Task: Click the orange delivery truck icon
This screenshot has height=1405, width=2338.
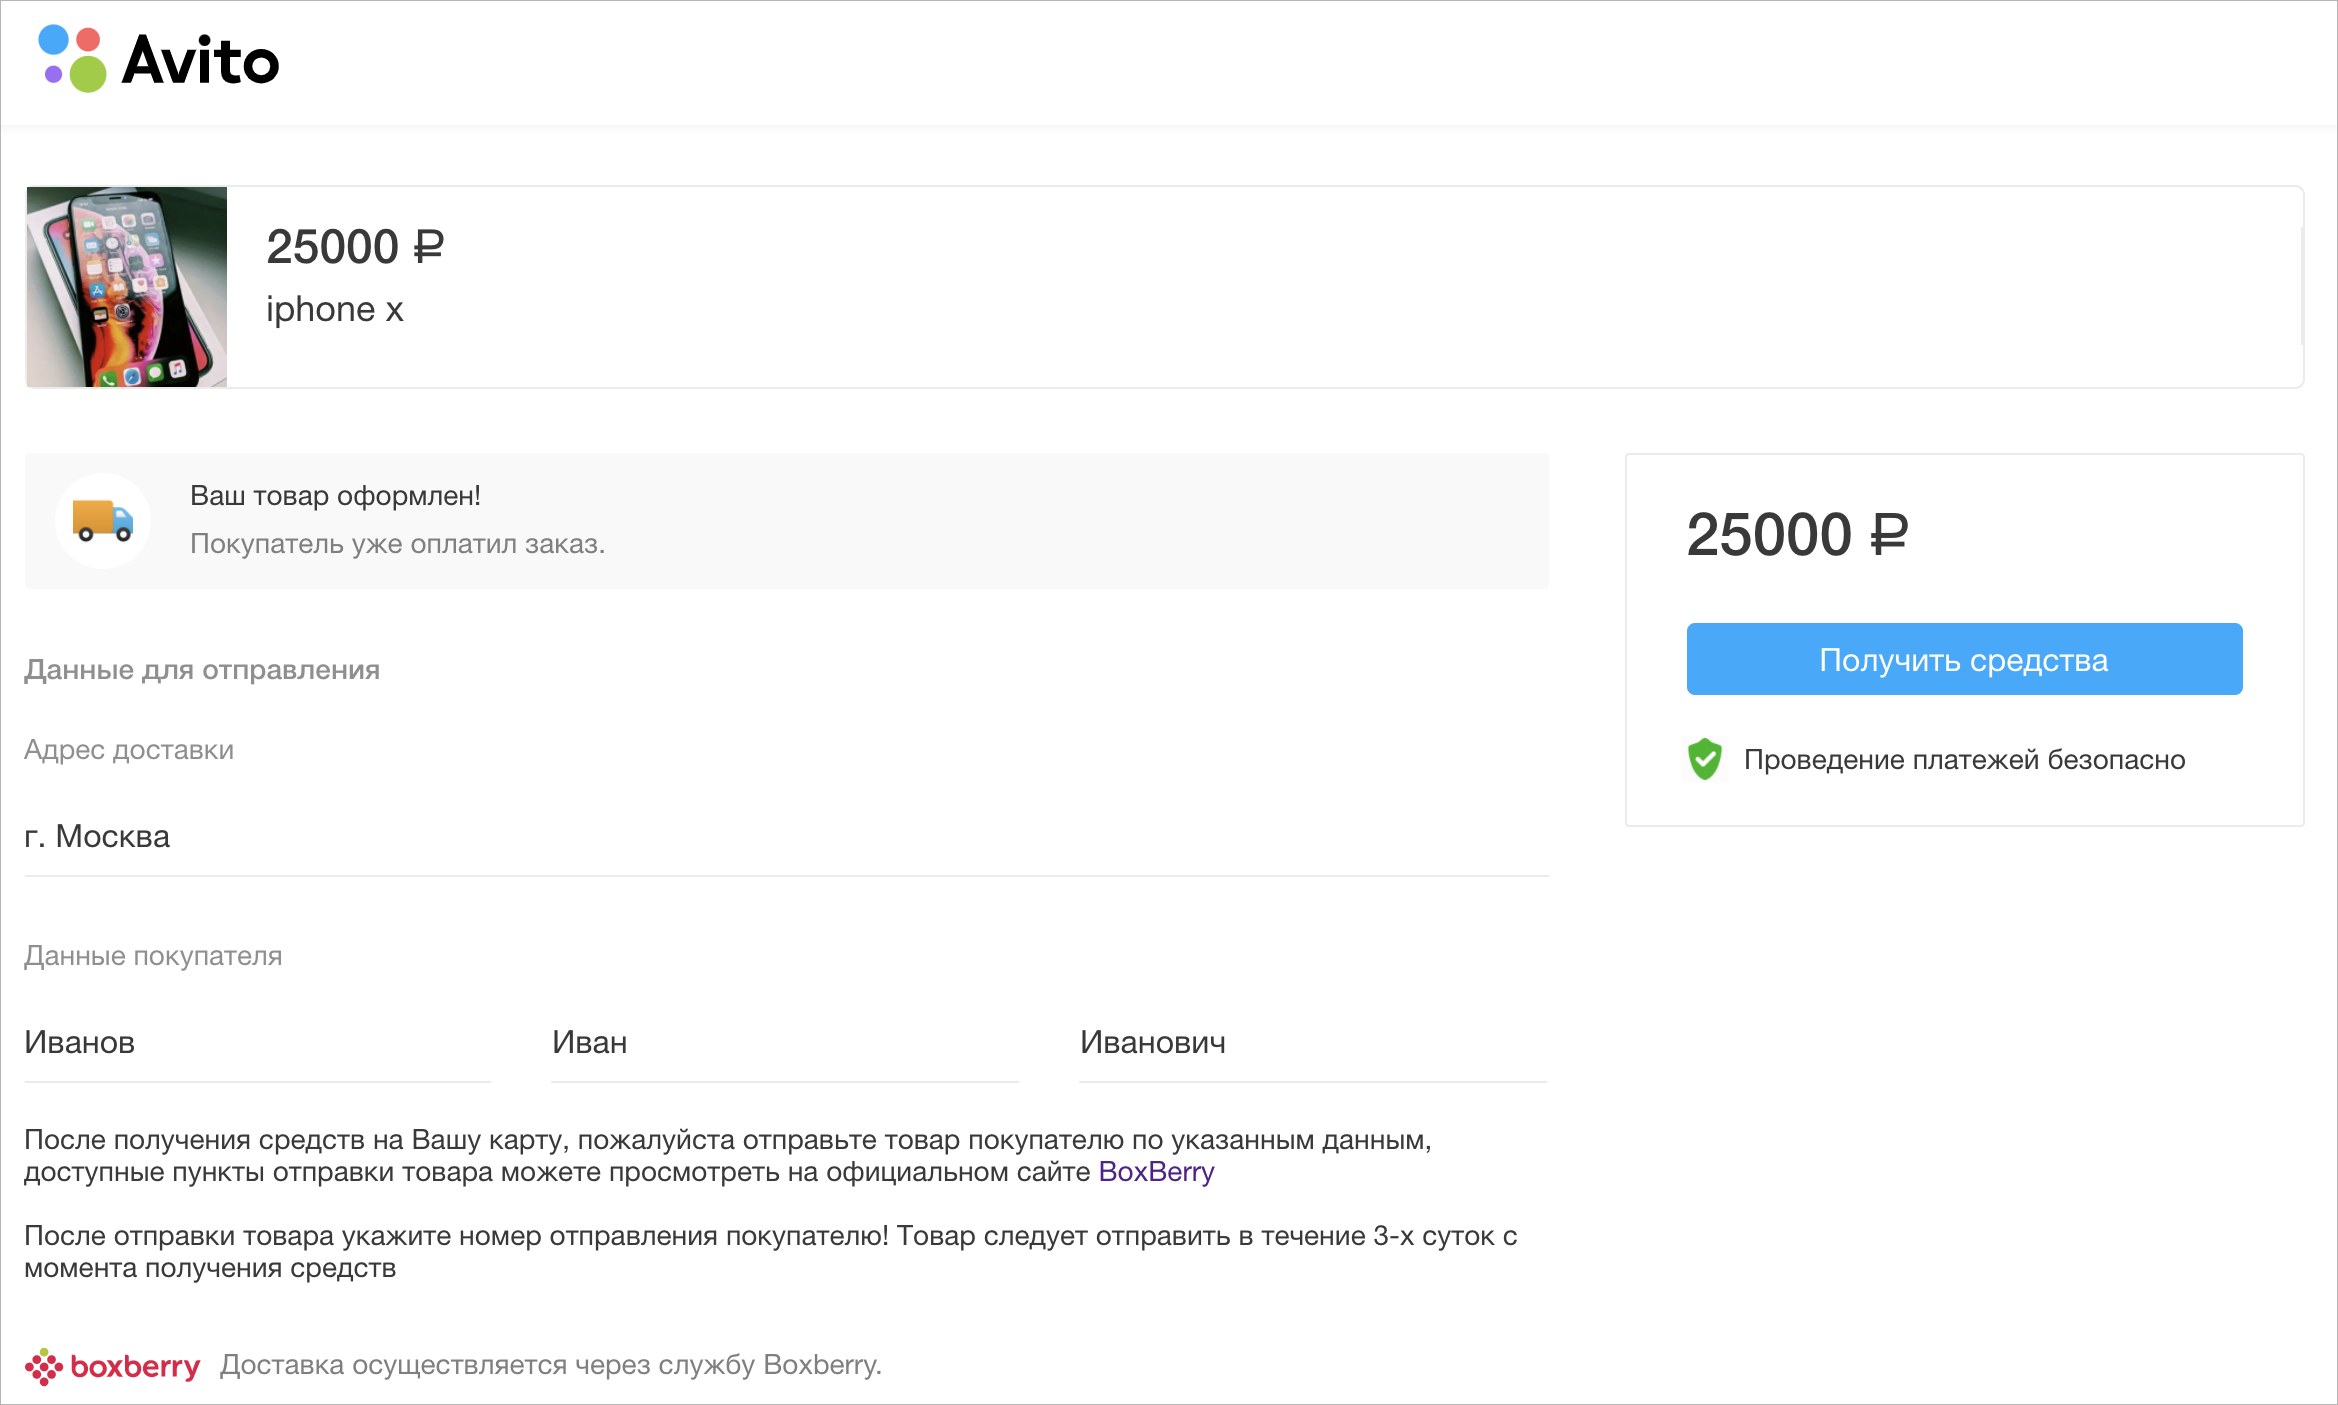Action: [103, 521]
